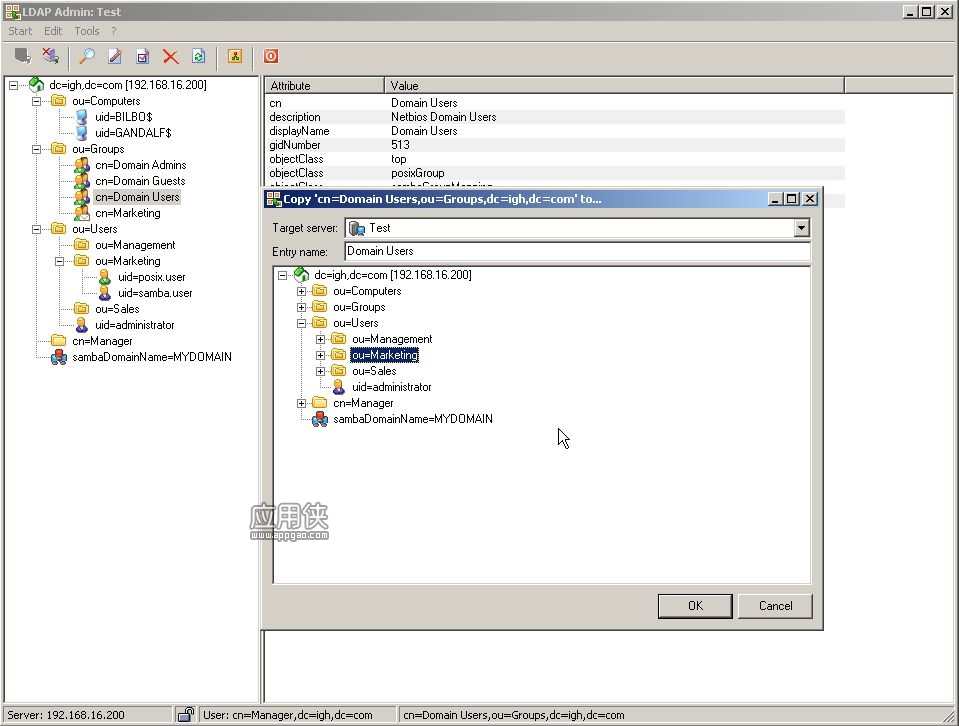
Task: Delete entry using the red X icon
Action: pos(171,57)
